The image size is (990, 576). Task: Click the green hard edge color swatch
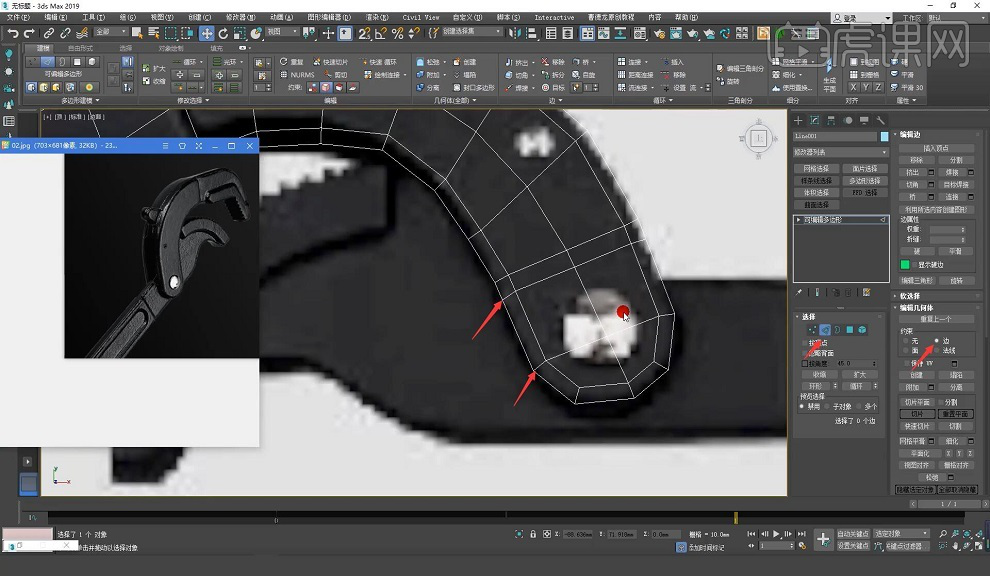905,265
